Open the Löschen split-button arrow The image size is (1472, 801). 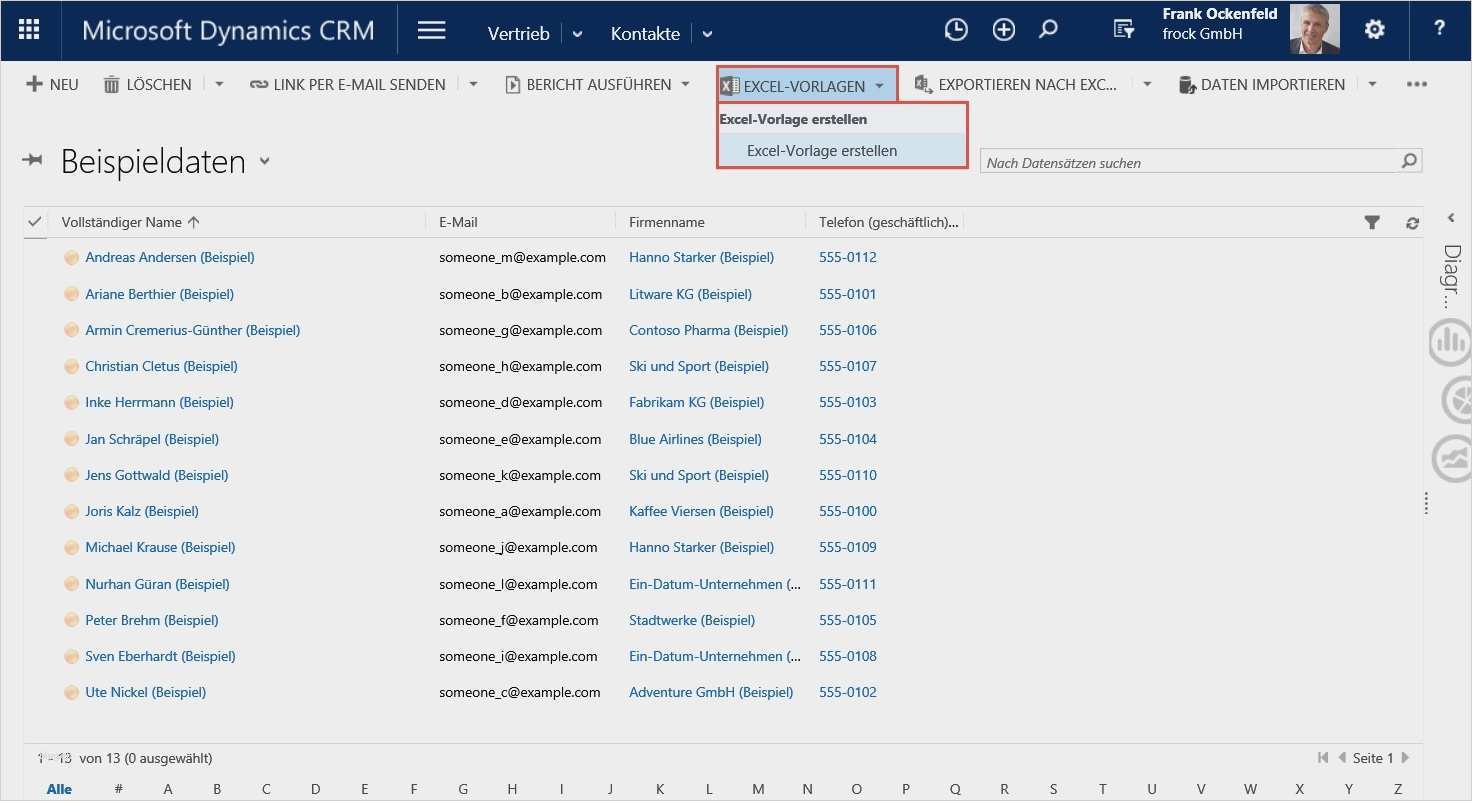[219, 84]
